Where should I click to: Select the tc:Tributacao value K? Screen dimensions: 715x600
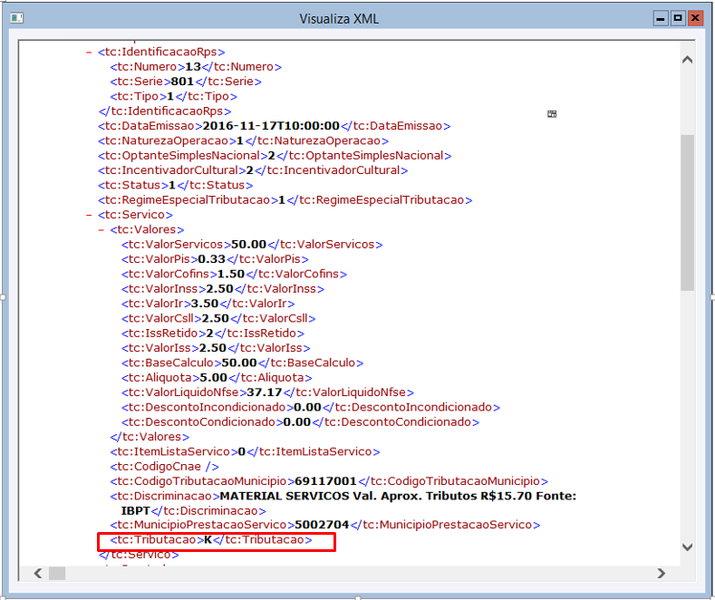[x=208, y=540]
